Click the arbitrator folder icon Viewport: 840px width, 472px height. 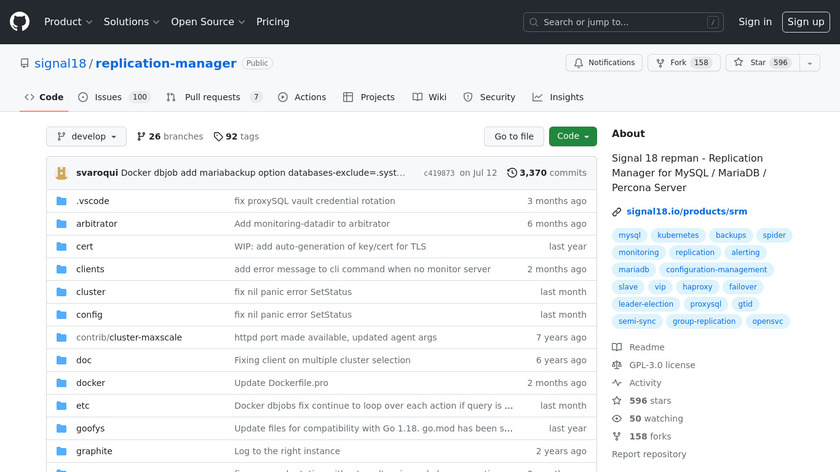point(62,224)
